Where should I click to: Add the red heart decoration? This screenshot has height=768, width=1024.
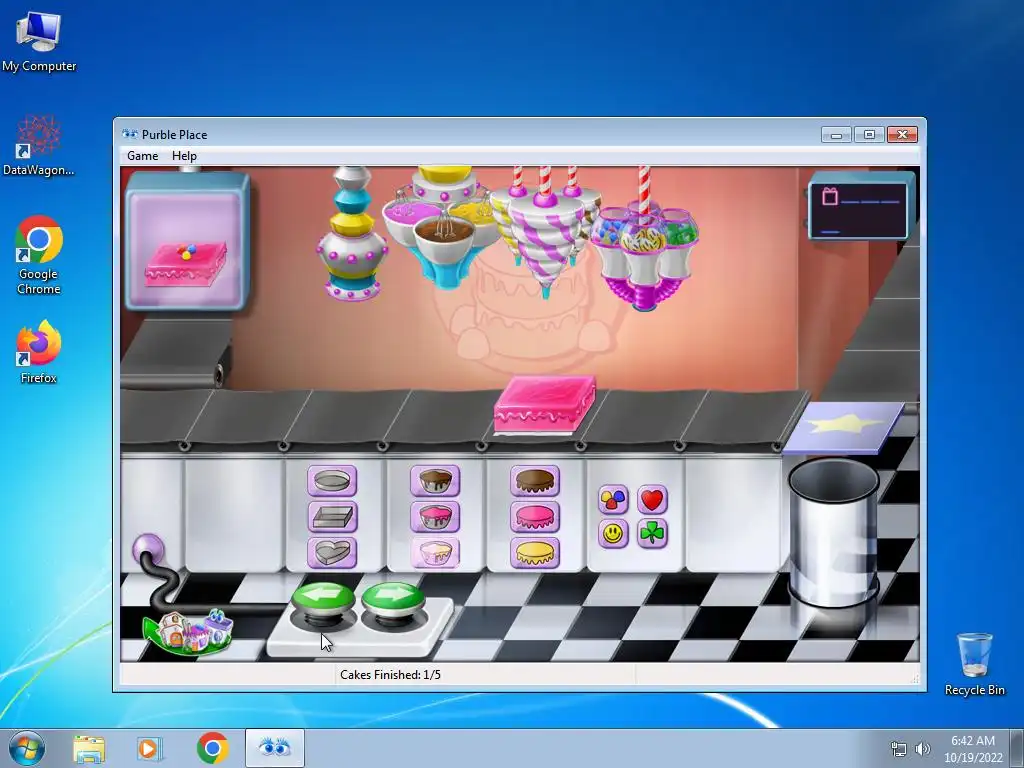coord(652,500)
